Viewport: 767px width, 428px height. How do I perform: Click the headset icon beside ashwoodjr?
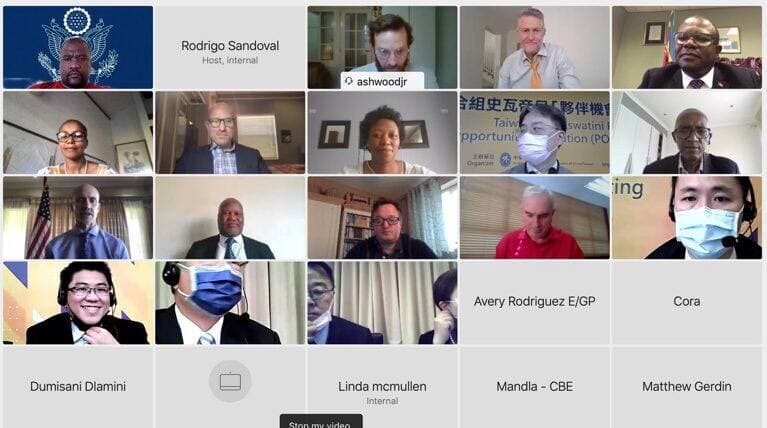[x=349, y=81]
